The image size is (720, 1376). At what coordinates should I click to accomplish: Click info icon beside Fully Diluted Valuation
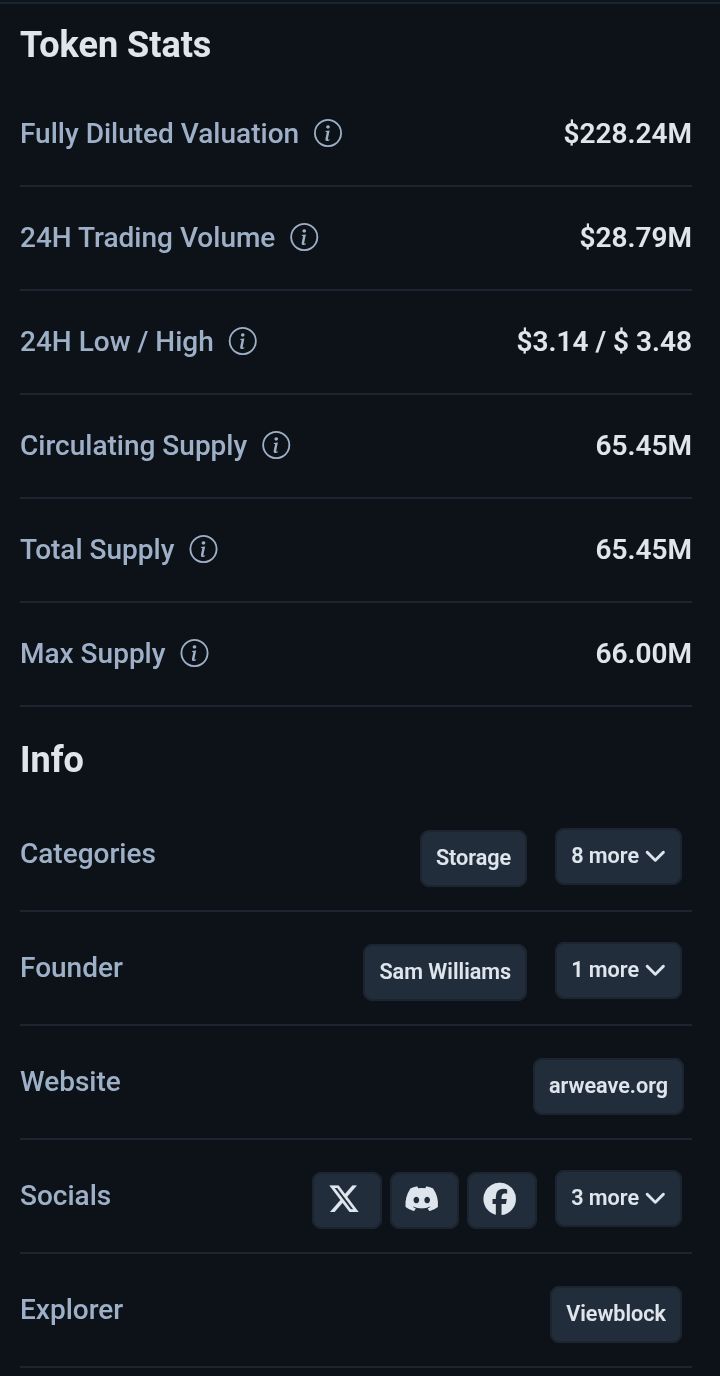pyautogui.click(x=328, y=133)
